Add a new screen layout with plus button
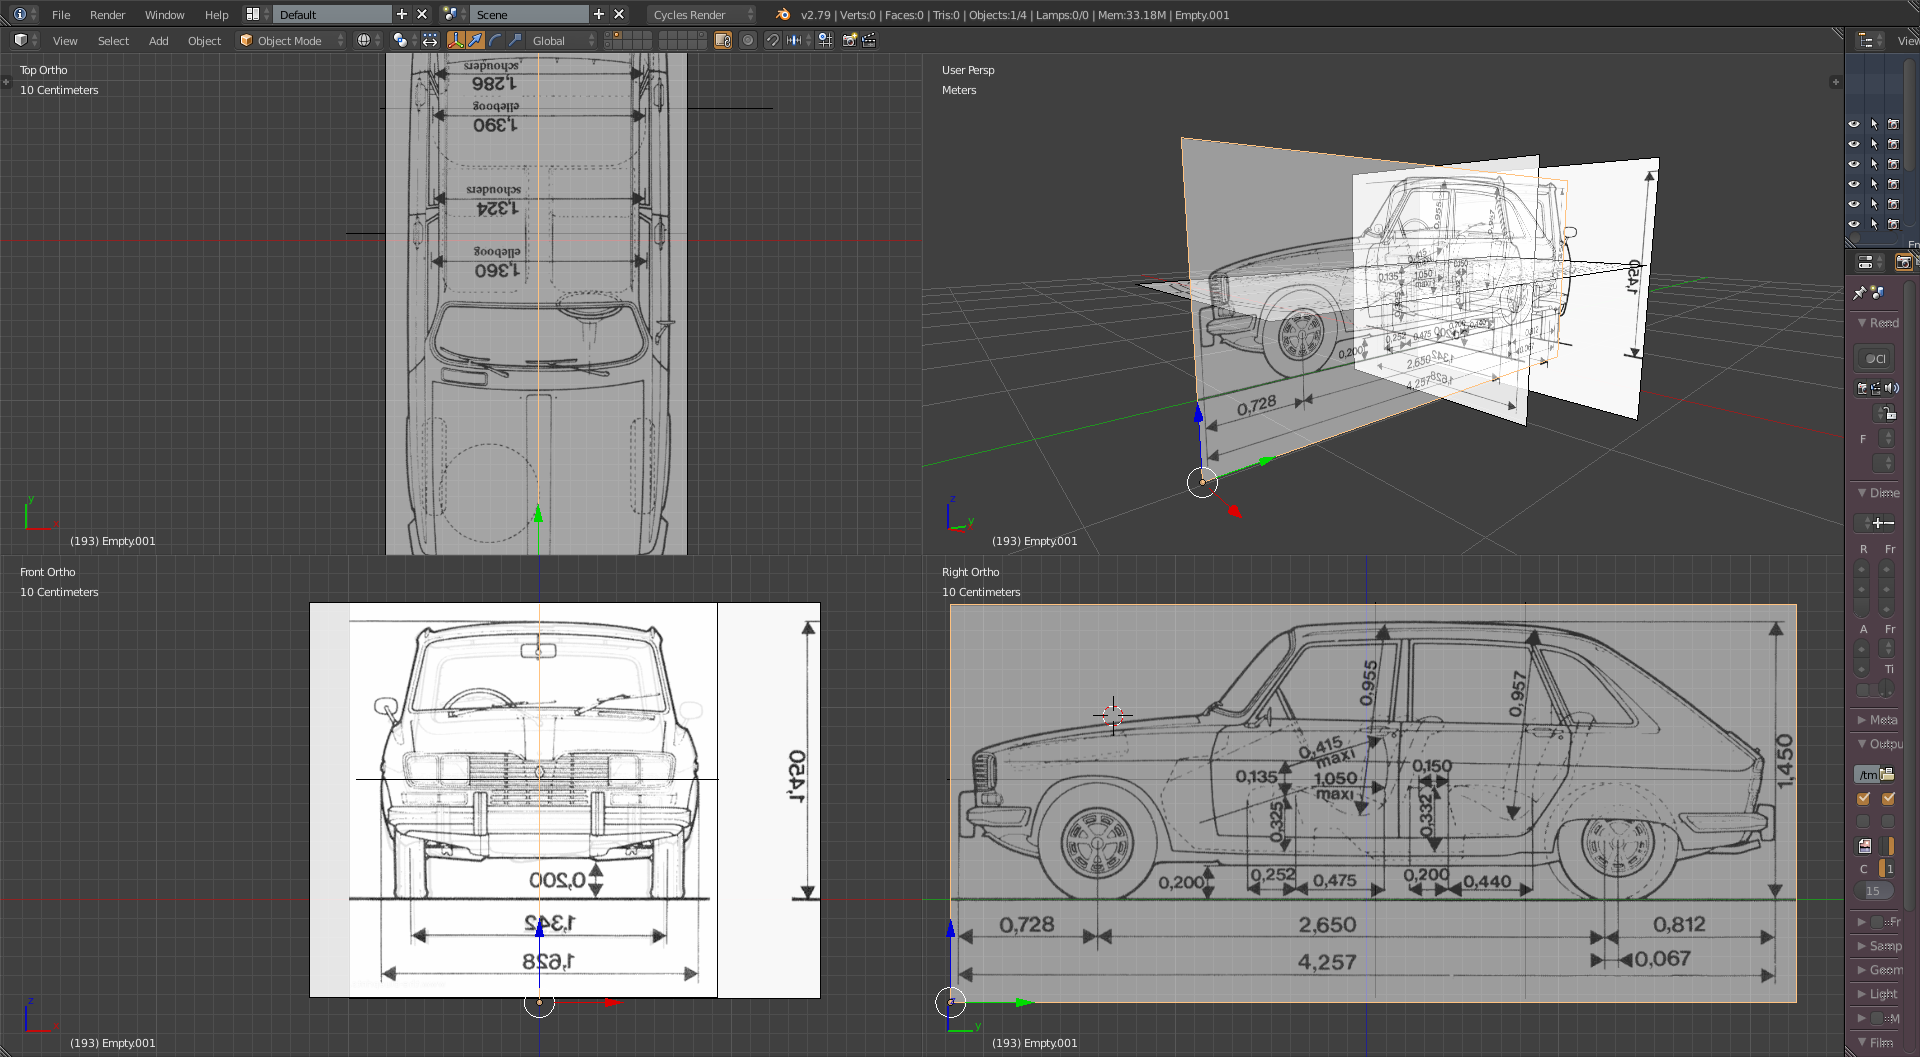The image size is (1920, 1057). click(x=402, y=14)
